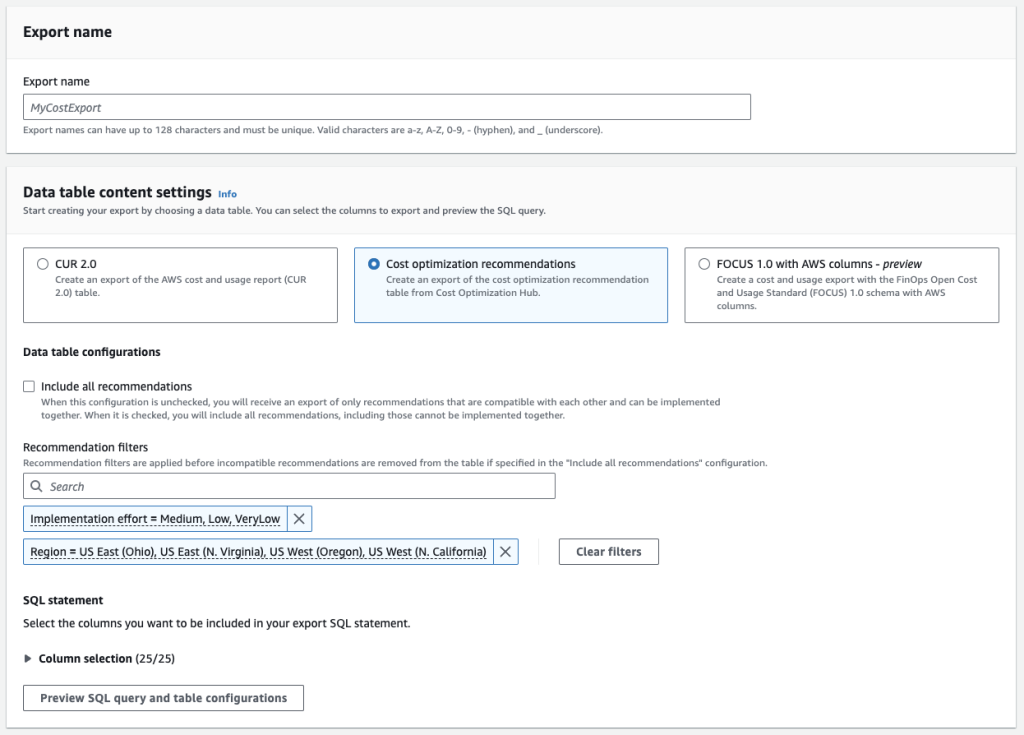Remove the Region filter tag
1024x735 pixels.
505,551
